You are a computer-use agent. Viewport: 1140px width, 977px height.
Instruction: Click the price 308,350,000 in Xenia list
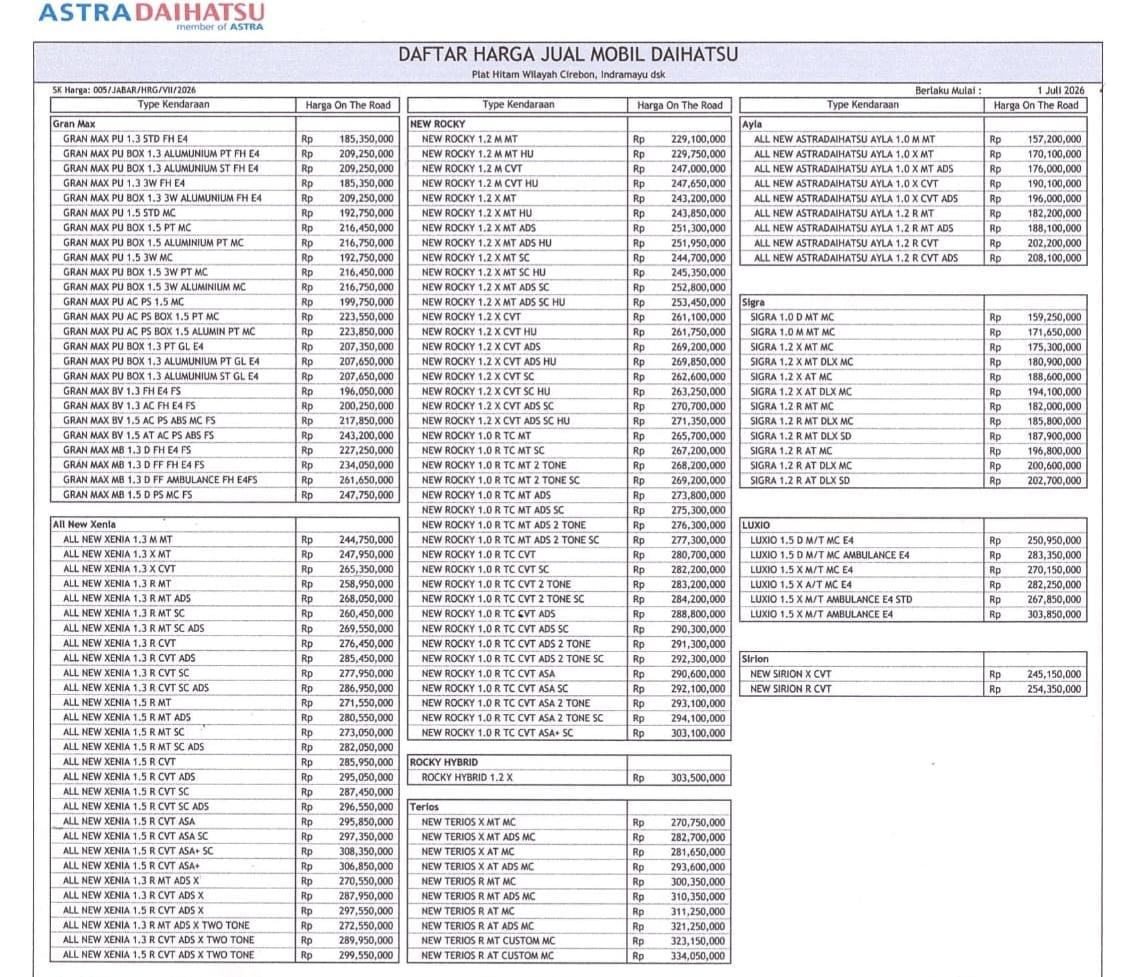pyautogui.click(x=366, y=851)
